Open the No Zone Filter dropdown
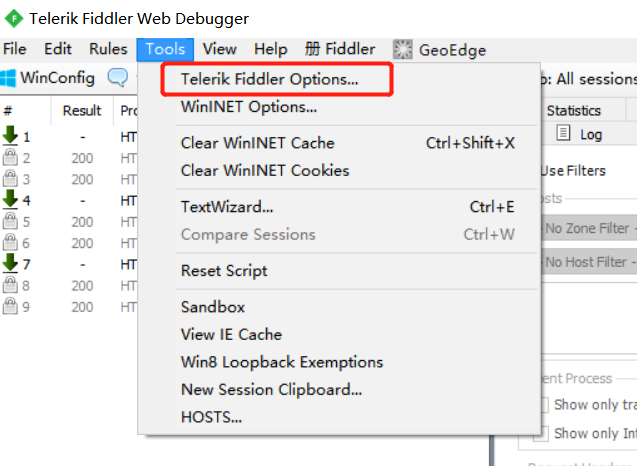This screenshot has height=466, width=637. pyautogui.click(x=589, y=228)
